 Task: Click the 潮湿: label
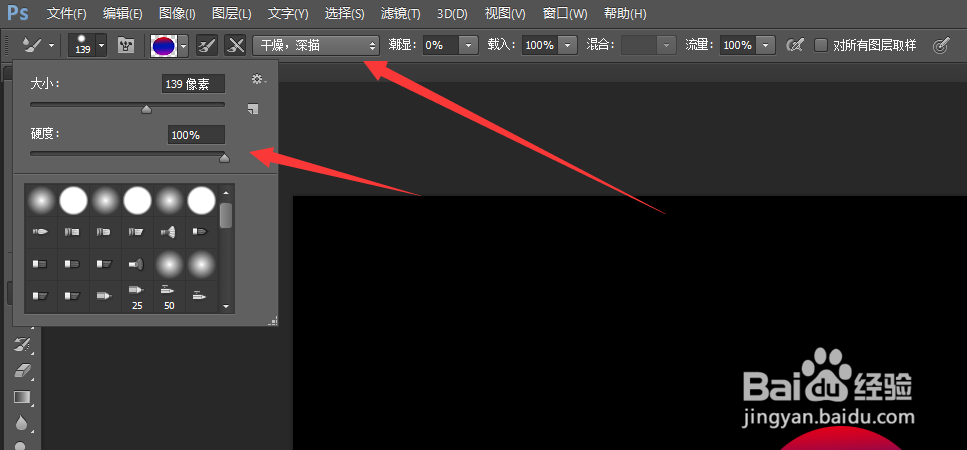(x=403, y=45)
